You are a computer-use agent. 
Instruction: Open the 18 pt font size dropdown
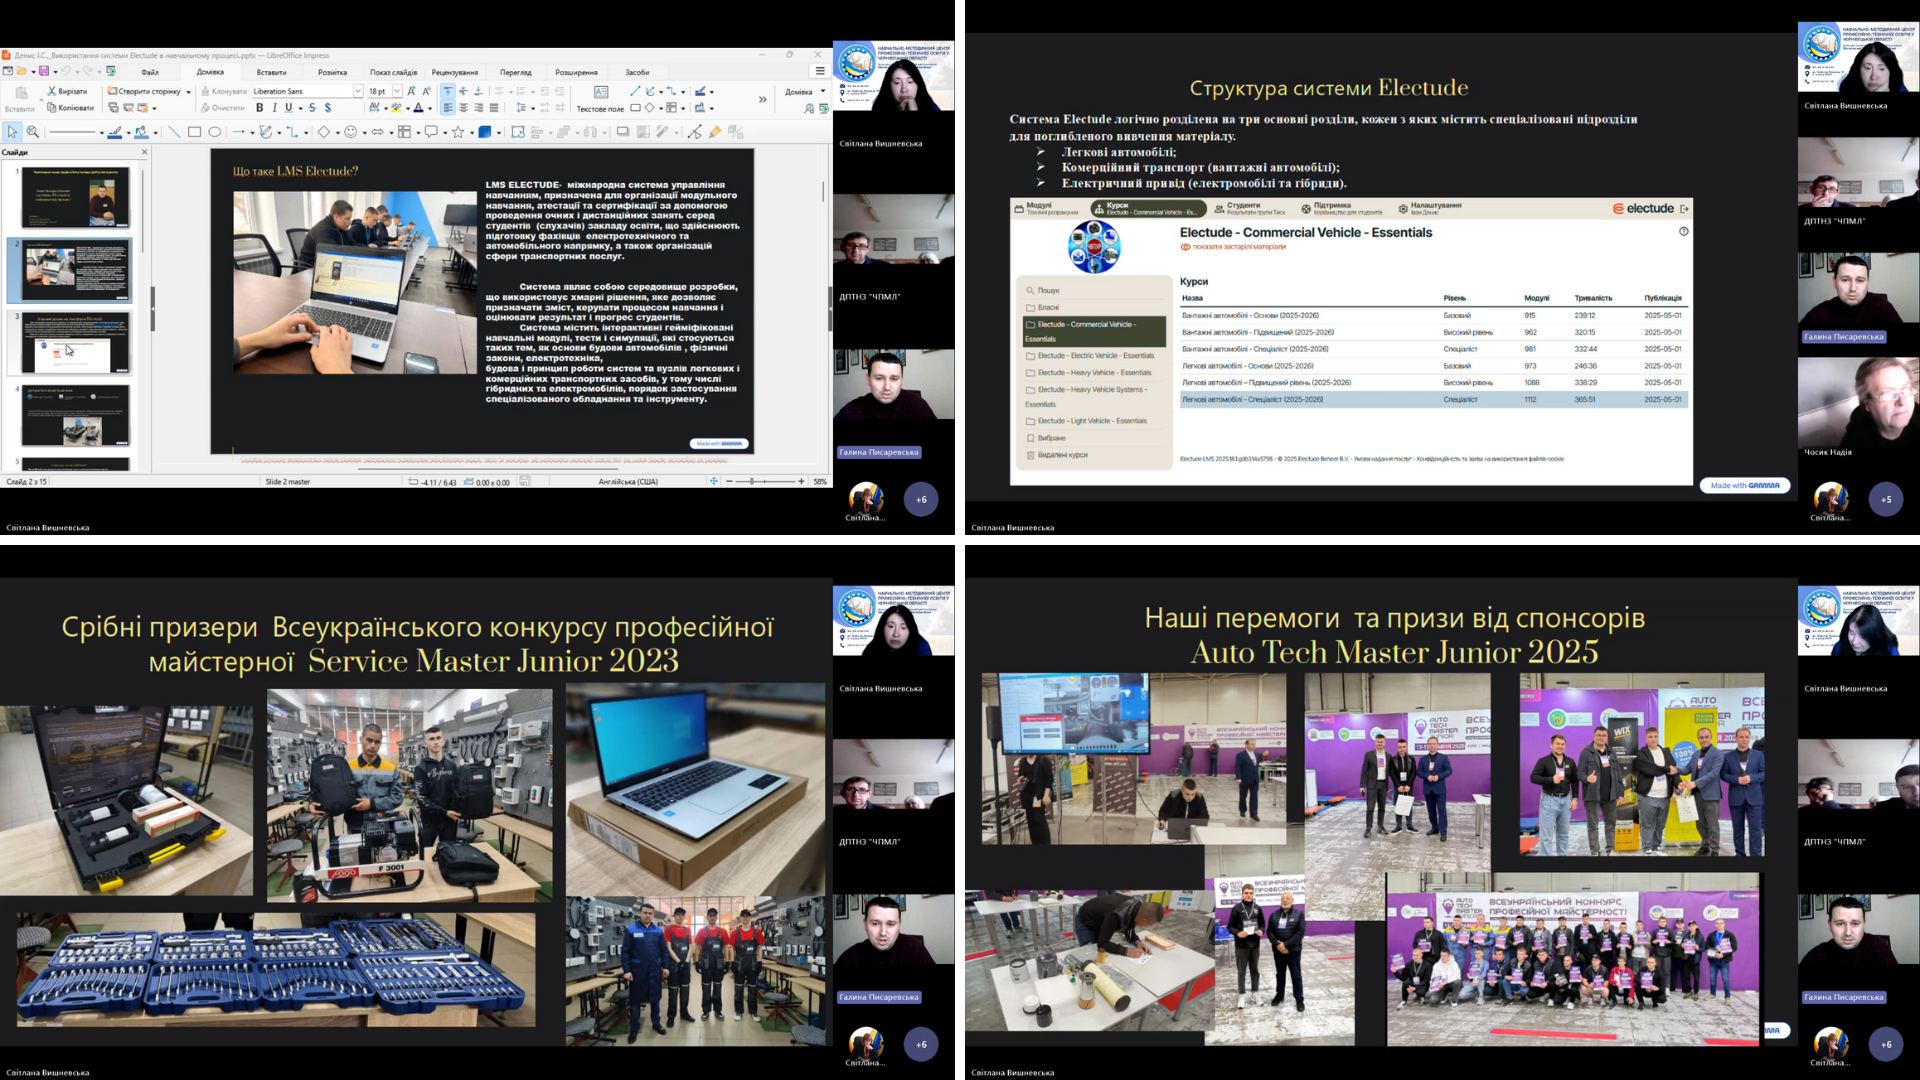tap(397, 91)
